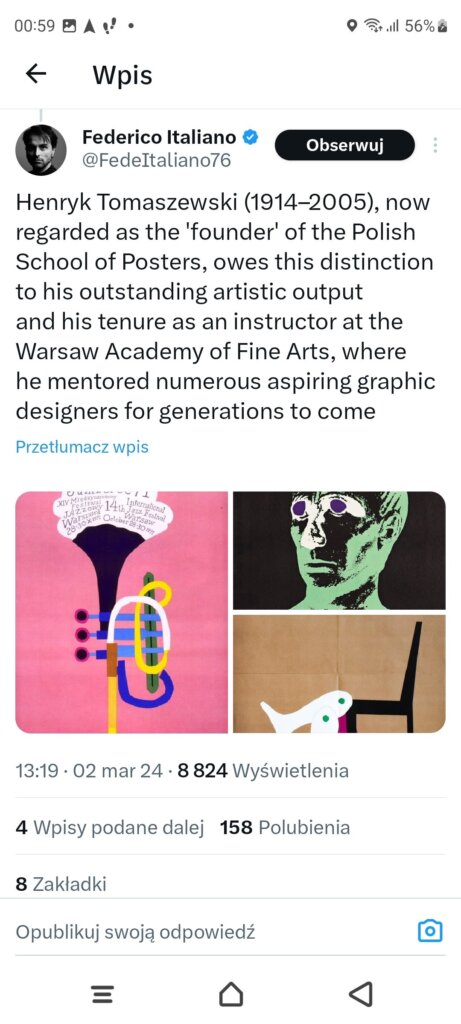Tap the 8 824 Wyświetlenia view count

point(263,771)
